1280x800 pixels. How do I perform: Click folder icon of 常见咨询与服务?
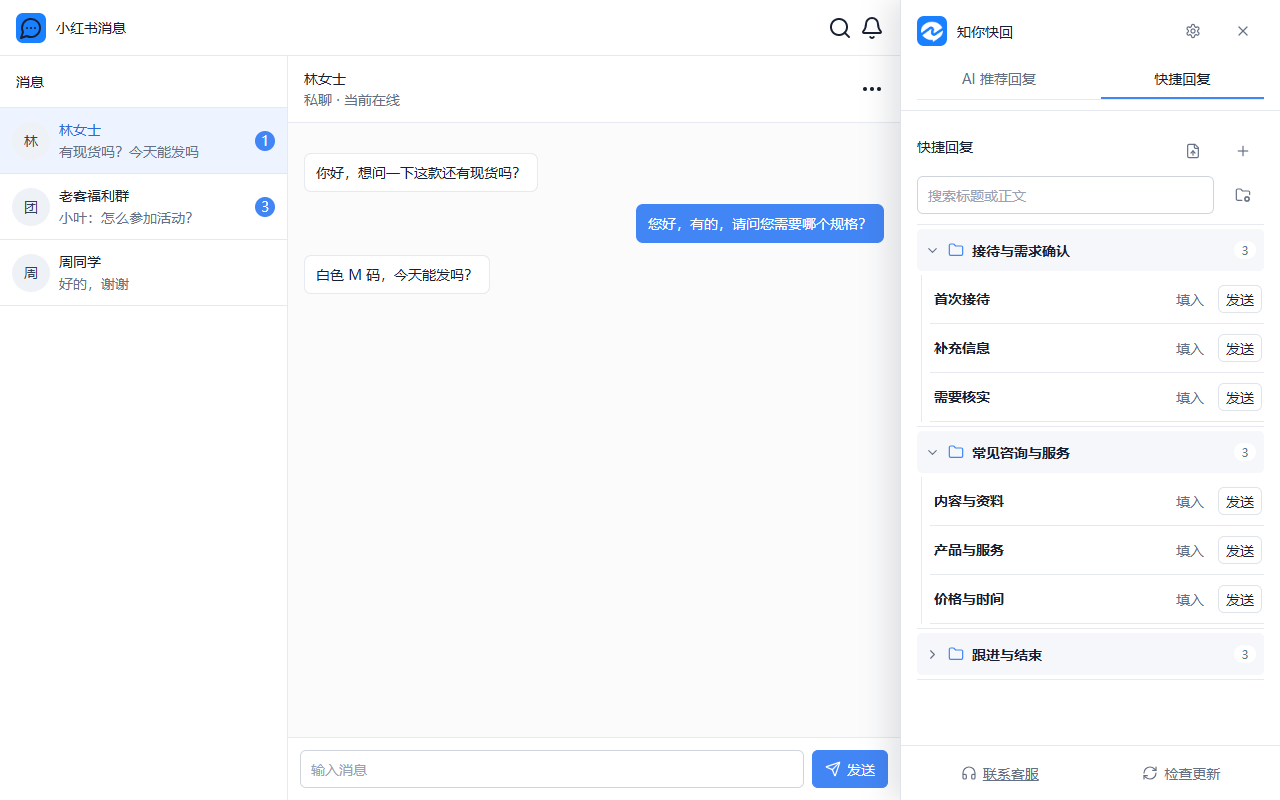(x=956, y=452)
